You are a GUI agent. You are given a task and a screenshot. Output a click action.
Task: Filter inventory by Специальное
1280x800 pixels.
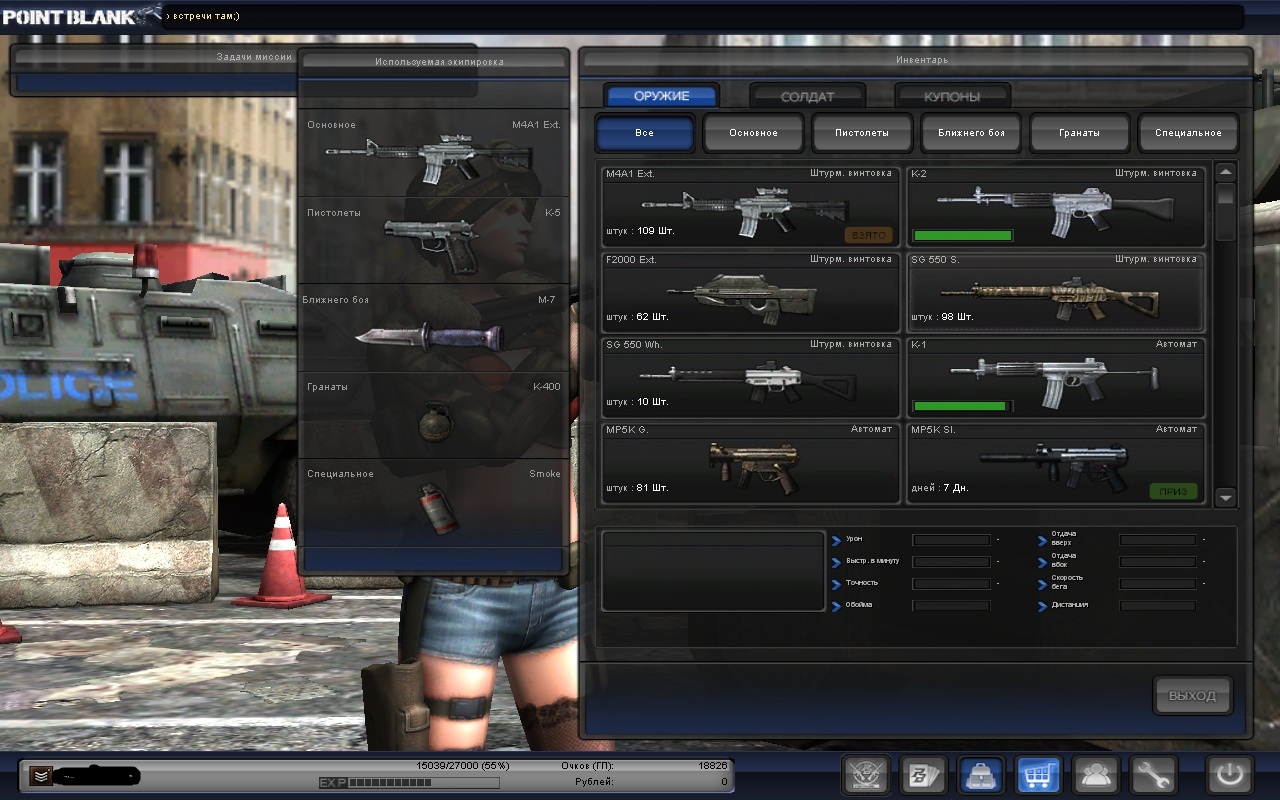[1188, 133]
